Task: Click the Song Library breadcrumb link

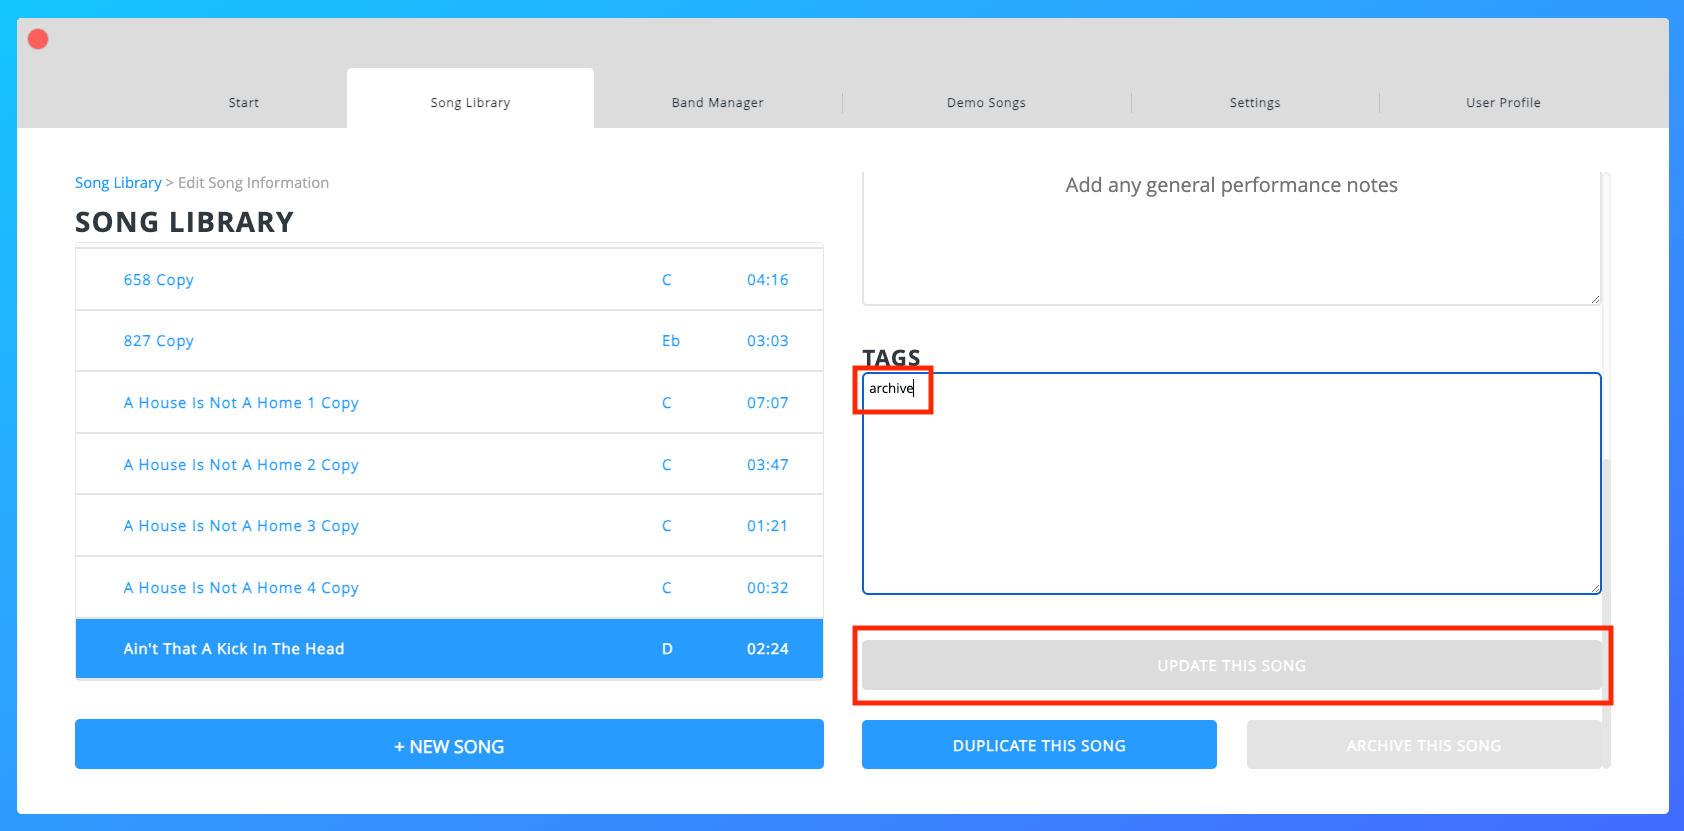Action: (x=118, y=183)
